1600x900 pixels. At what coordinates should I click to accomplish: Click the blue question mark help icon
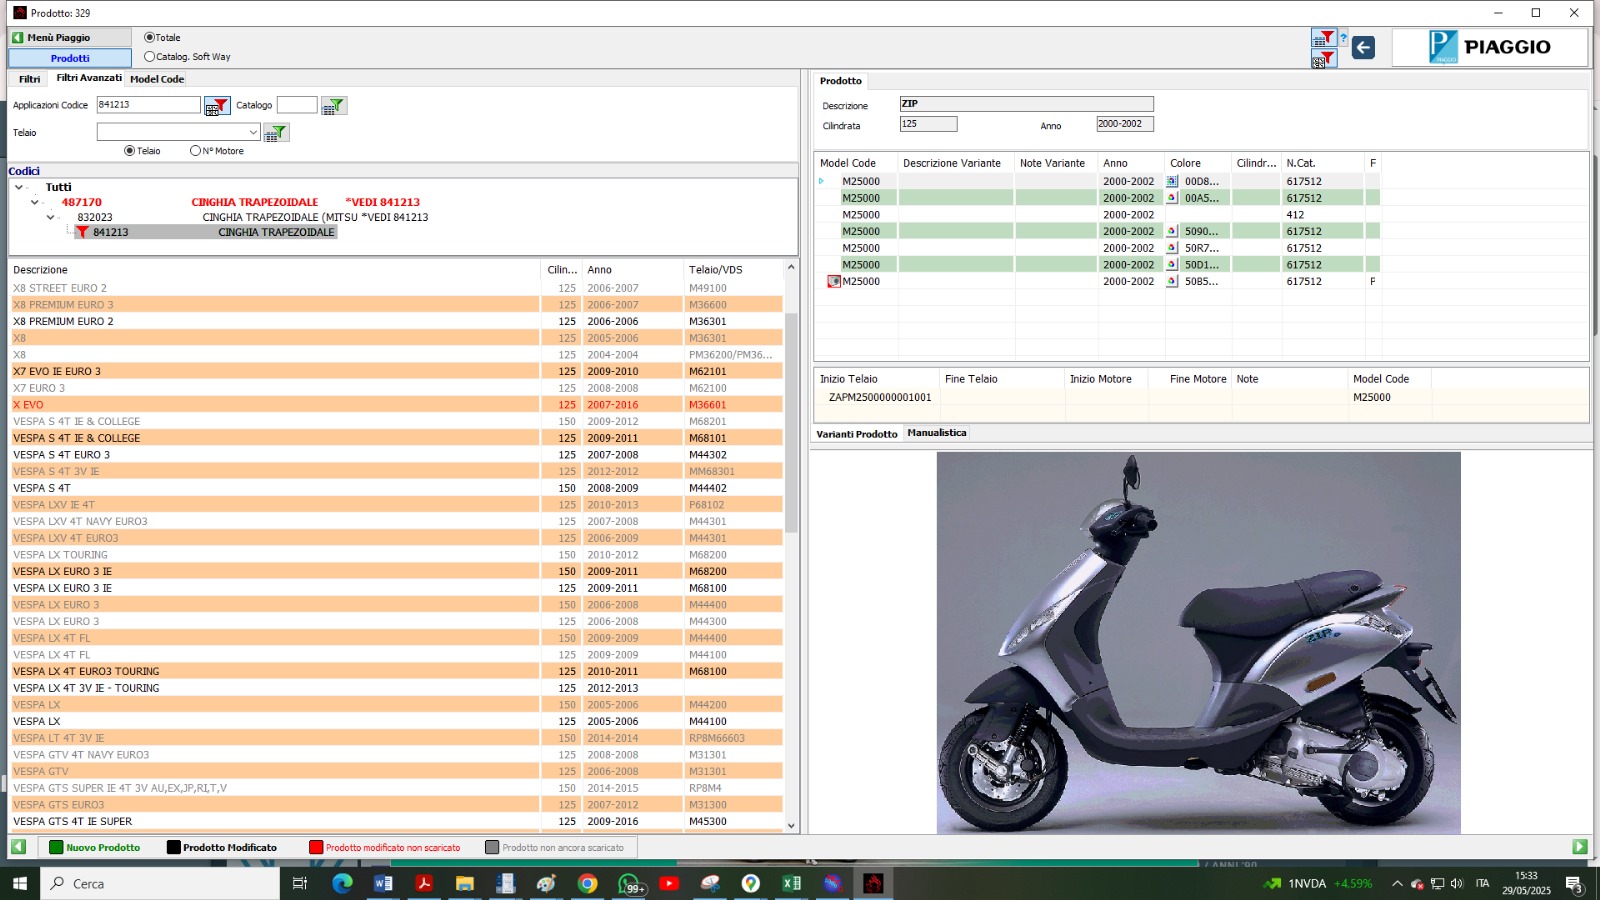[x=1343, y=38]
